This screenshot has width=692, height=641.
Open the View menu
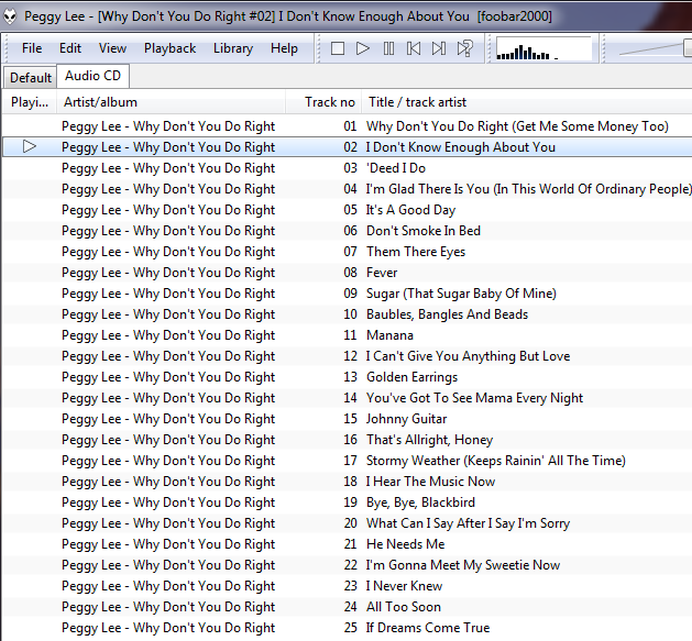point(113,48)
